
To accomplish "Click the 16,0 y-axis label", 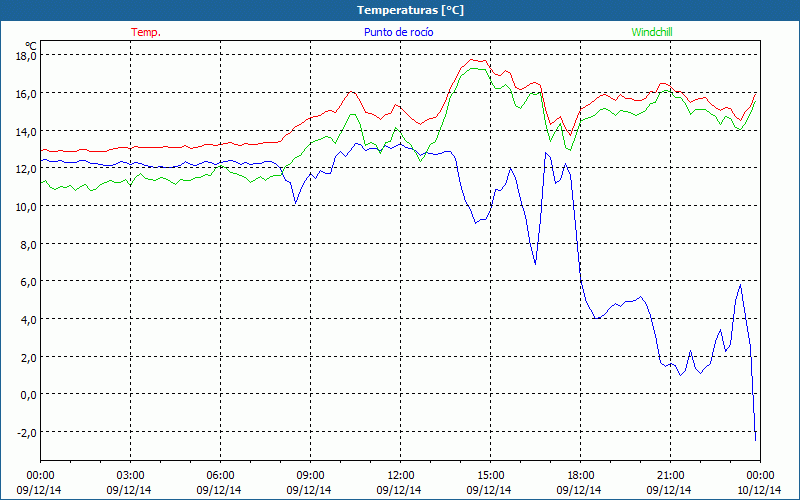I will 26,93.
